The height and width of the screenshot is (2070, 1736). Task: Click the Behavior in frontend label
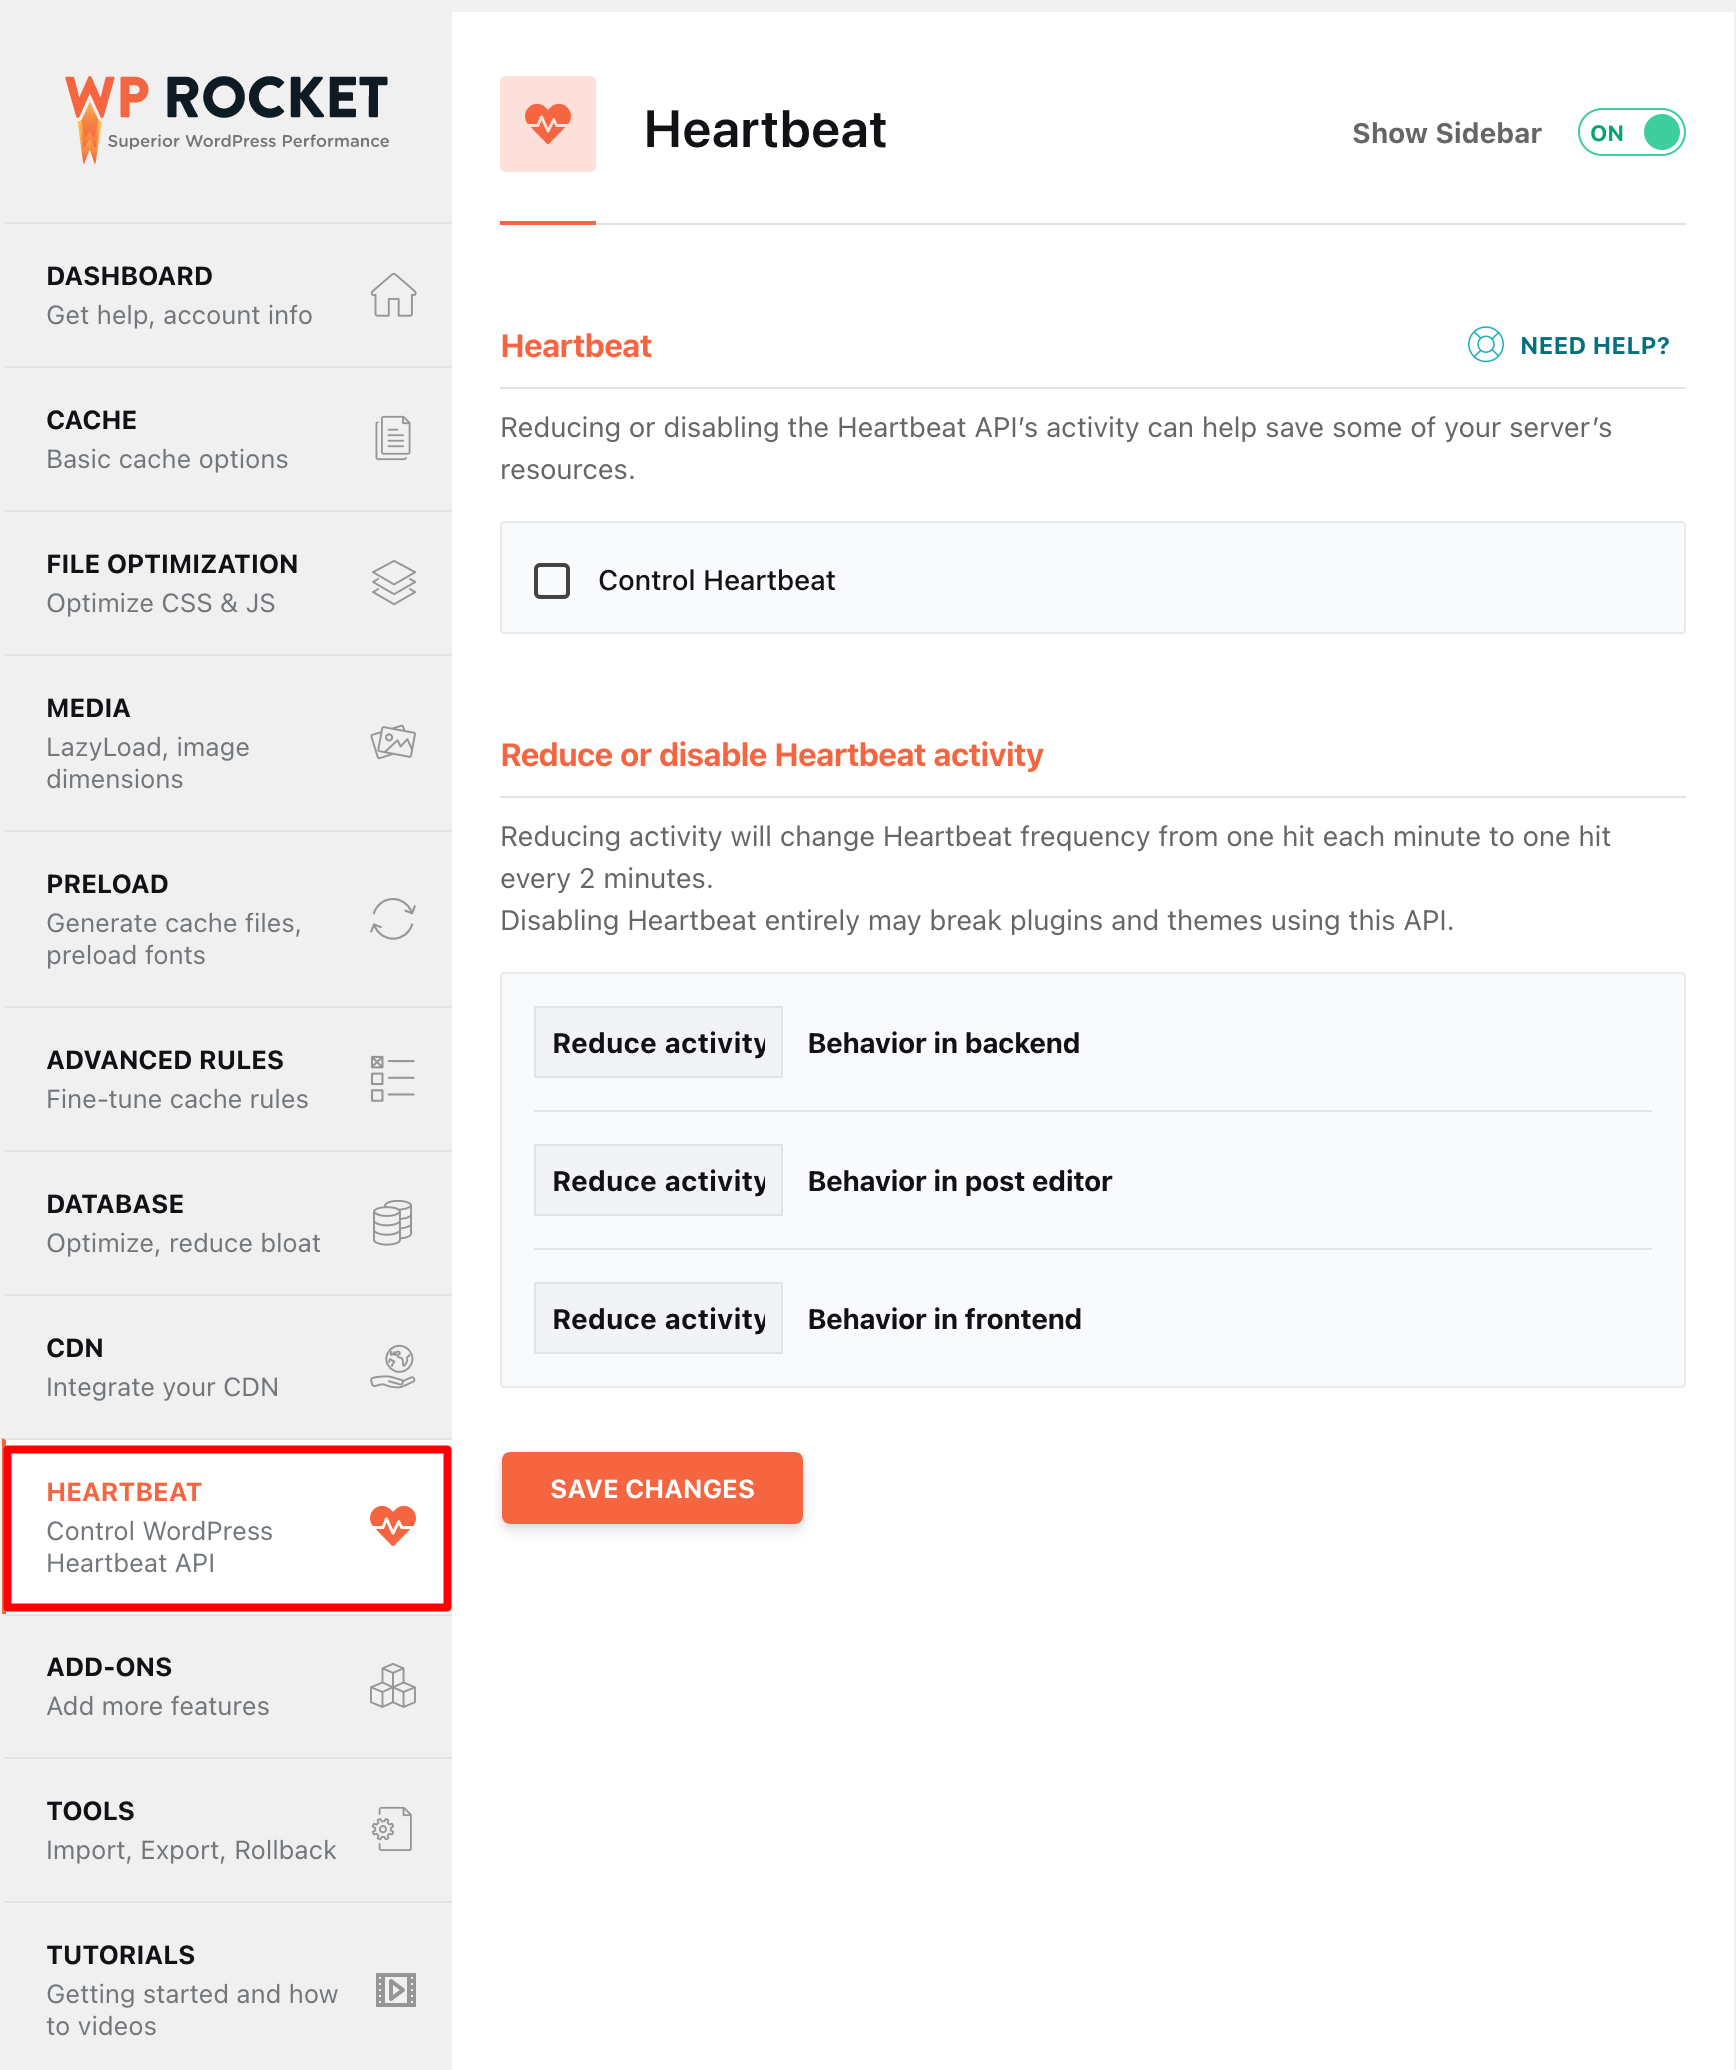click(944, 1319)
